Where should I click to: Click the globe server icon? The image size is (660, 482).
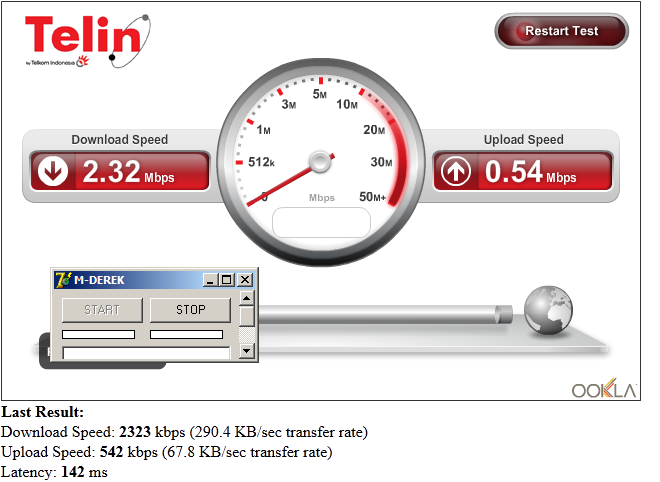coord(548,310)
